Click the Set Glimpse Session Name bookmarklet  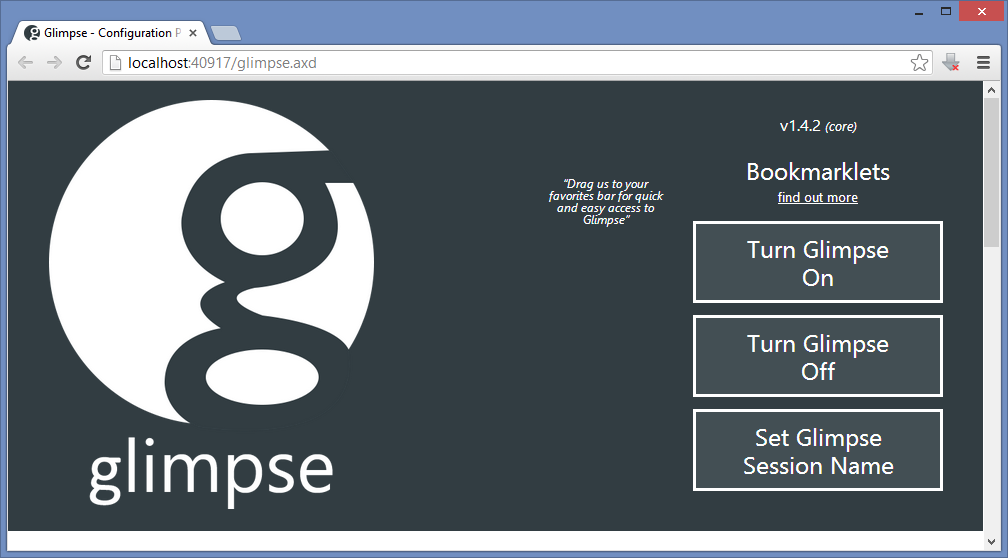tap(818, 450)
